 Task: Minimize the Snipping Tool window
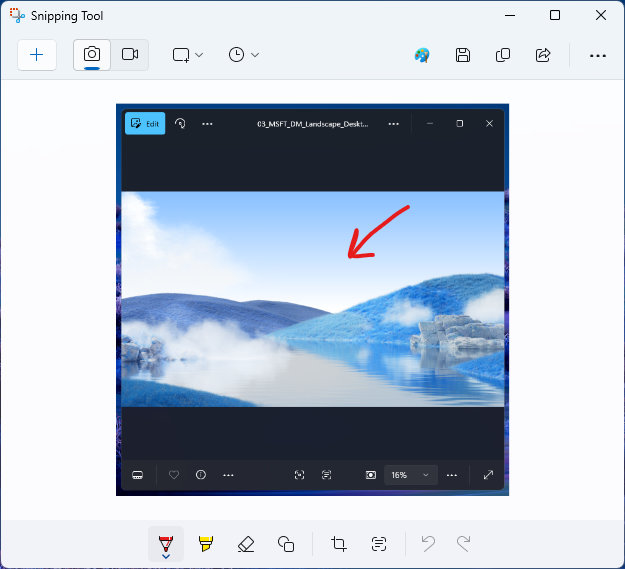click(510, 16)
